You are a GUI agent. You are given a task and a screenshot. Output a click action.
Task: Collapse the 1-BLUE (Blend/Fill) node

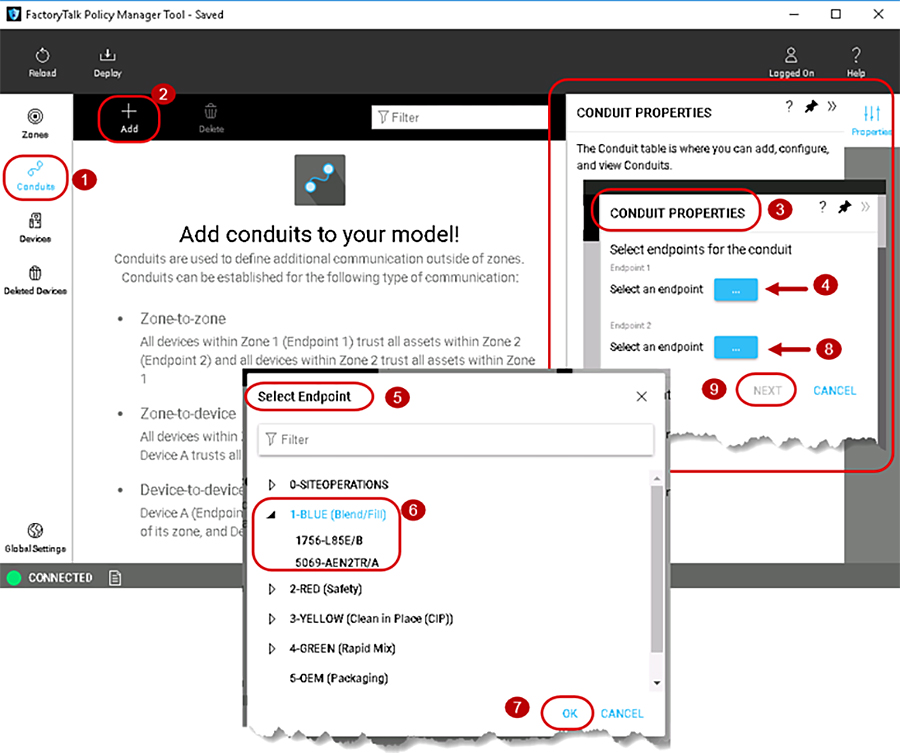(x=272, y=515)
